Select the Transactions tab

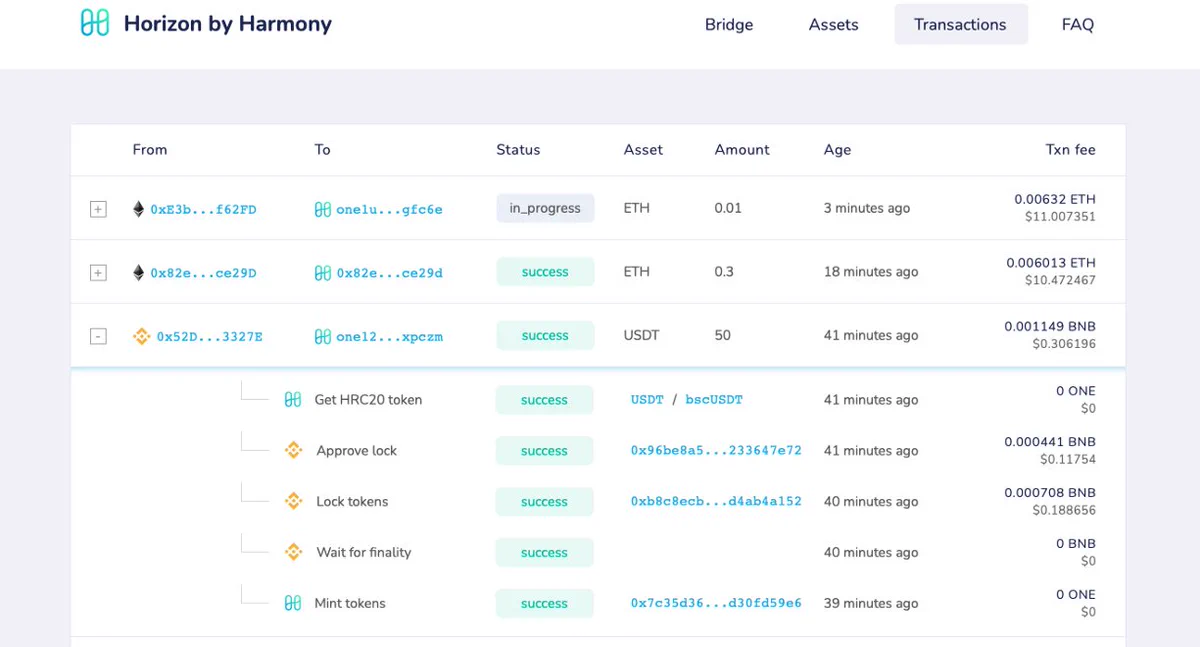coord(960,24)
